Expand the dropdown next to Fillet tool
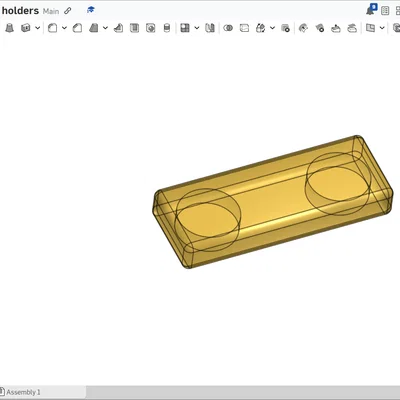Image resolution: width=400 pixels, height=400 pixels. (x=64, y=28)
